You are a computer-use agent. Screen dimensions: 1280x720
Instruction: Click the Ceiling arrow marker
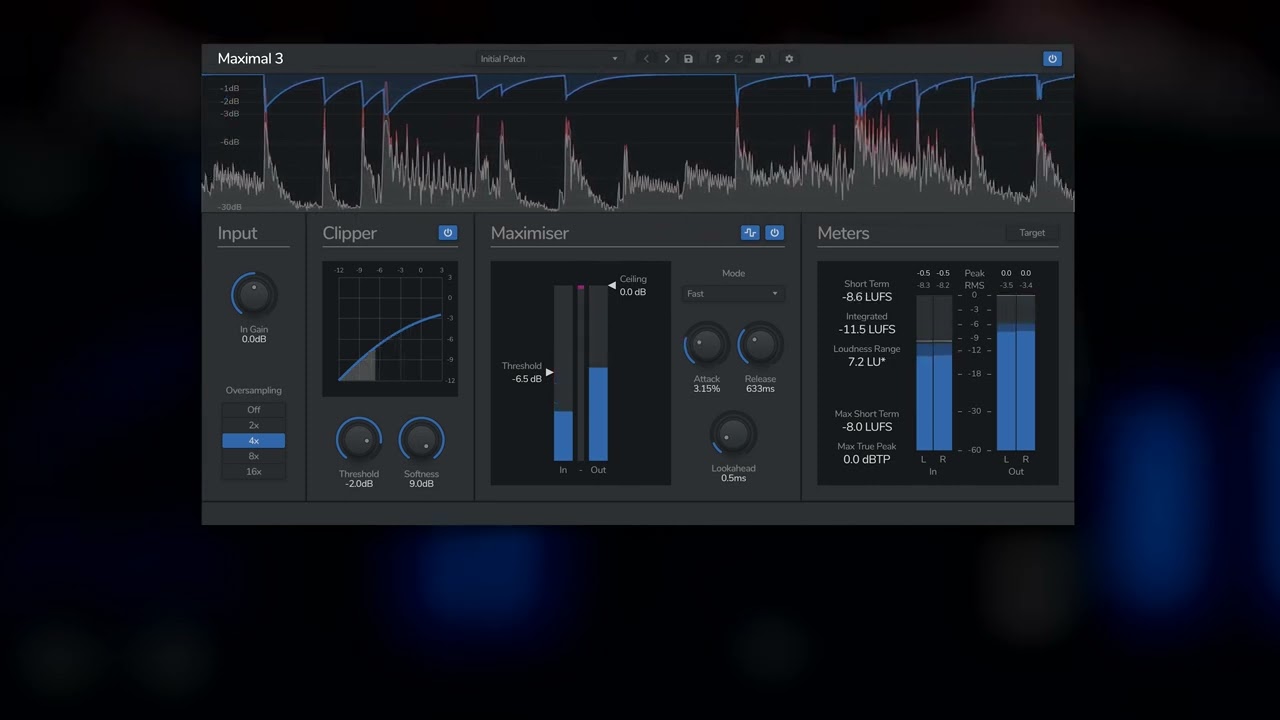[612, 285]
